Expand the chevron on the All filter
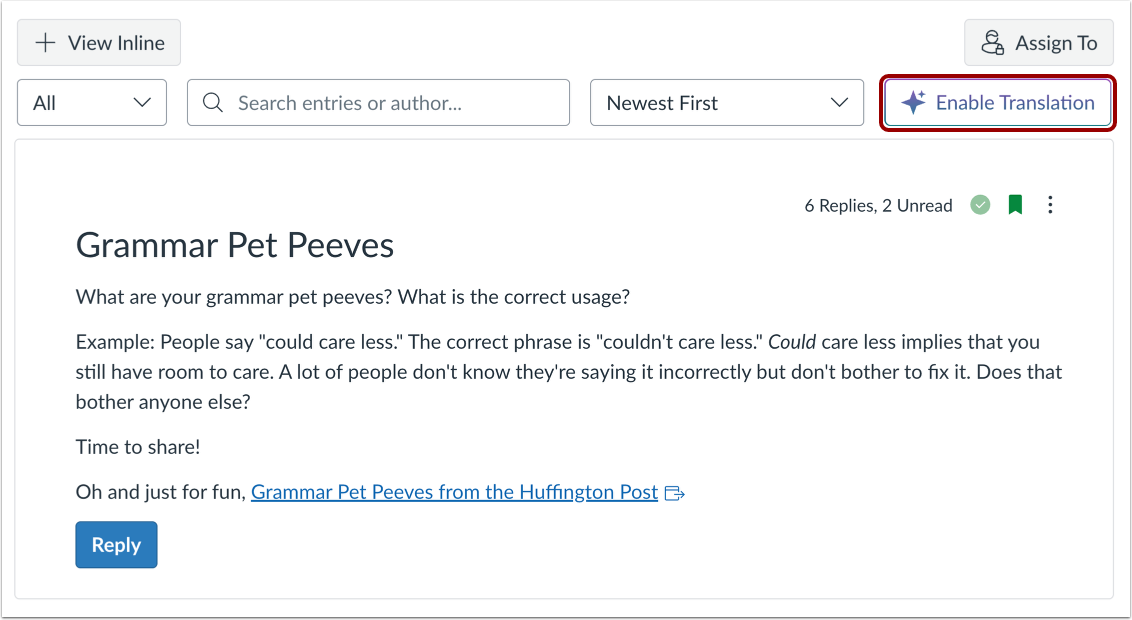Viewport: 1132px width, 620px height. point(142,103)
